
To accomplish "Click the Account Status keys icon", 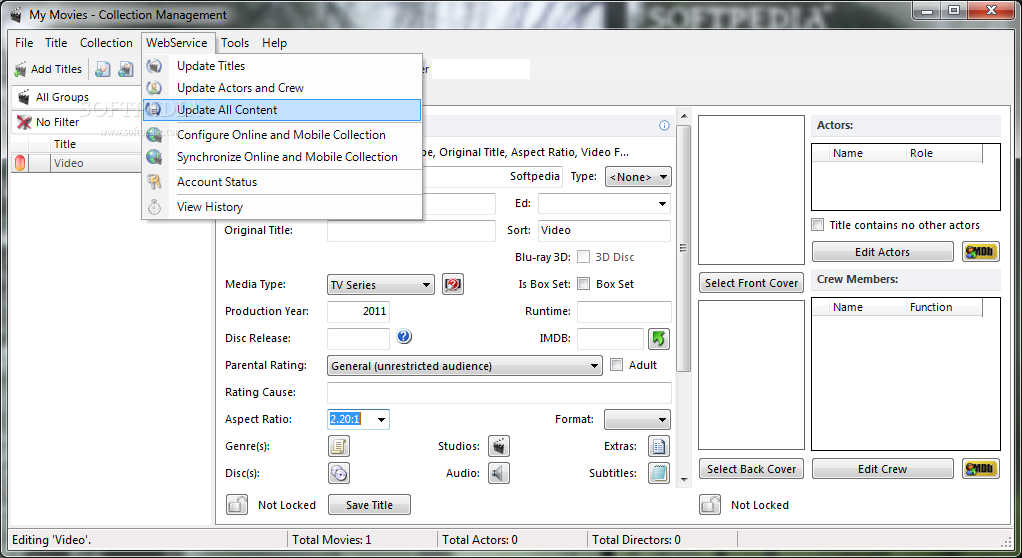I will 154,182.
